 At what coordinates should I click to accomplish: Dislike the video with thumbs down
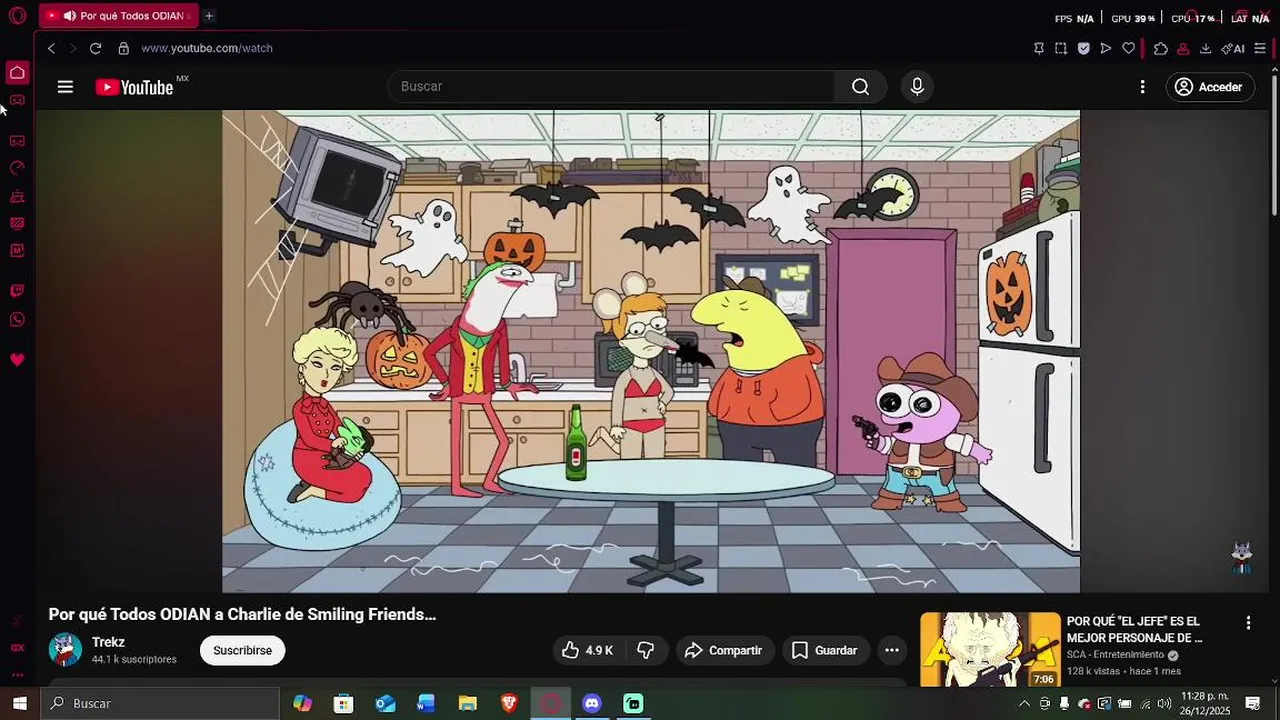645,650
